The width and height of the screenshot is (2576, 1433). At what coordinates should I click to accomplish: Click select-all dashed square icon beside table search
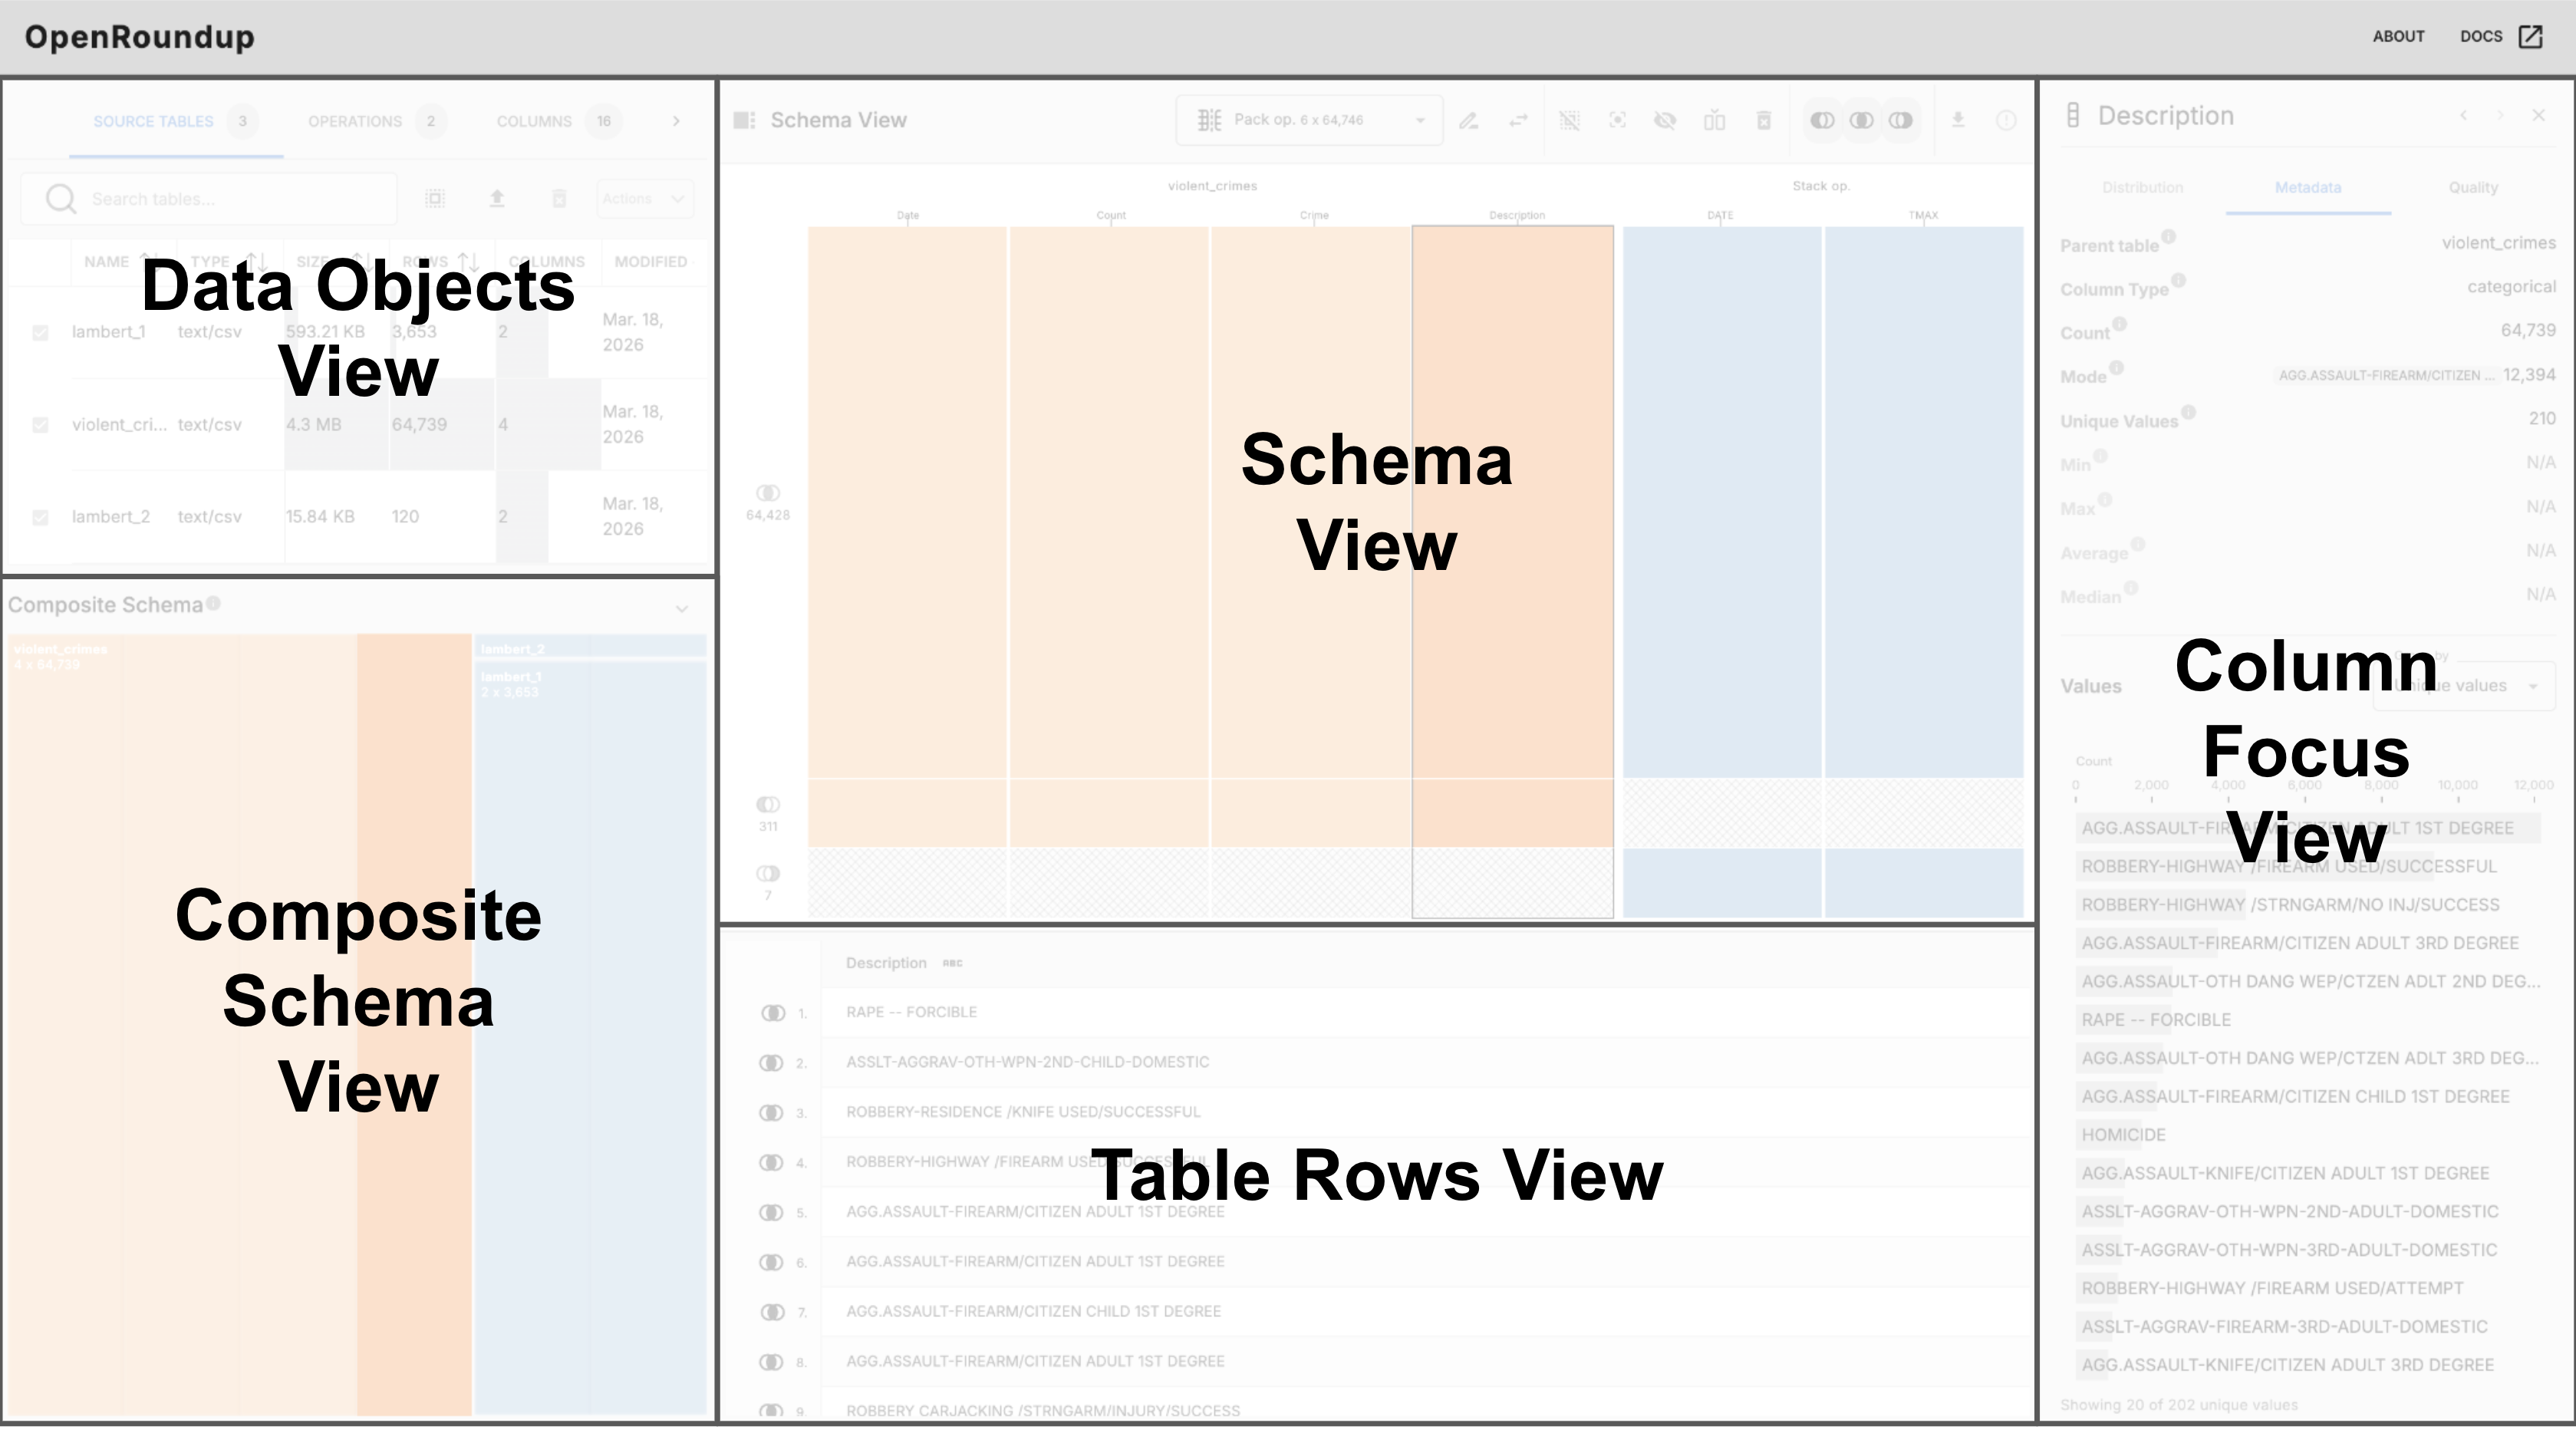435,199
